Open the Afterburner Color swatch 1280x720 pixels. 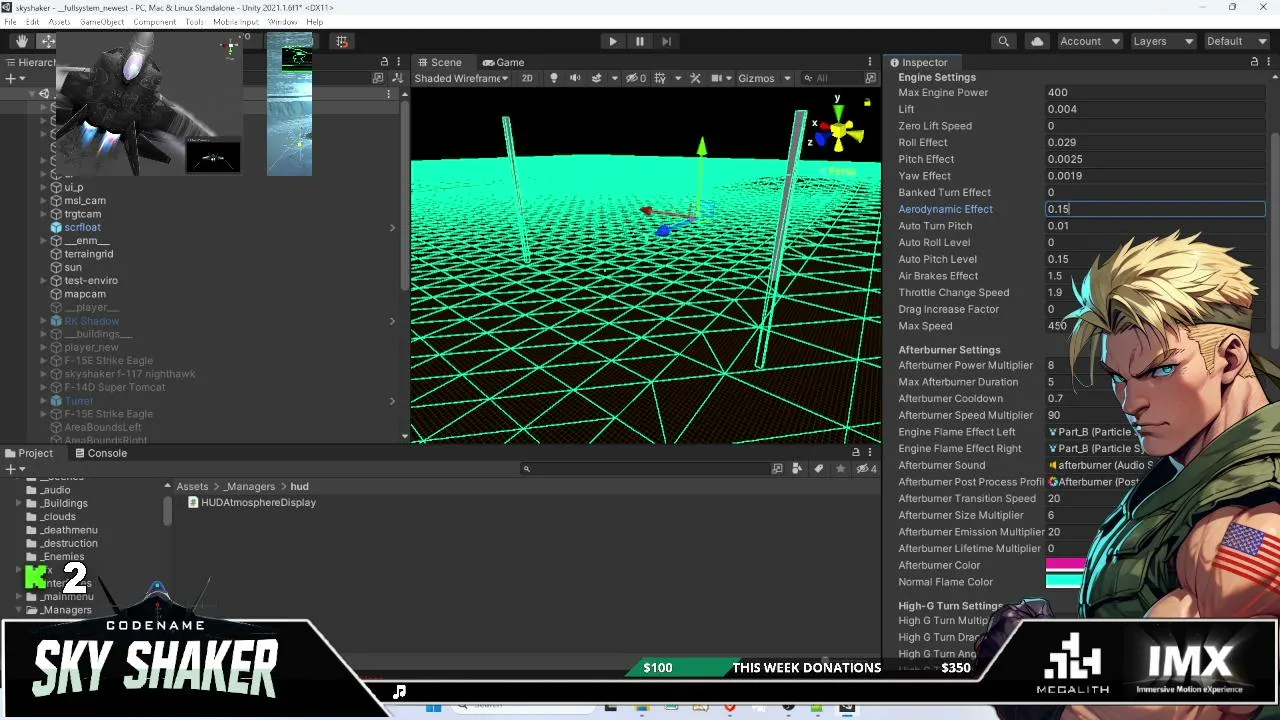tap(1065, 565)
